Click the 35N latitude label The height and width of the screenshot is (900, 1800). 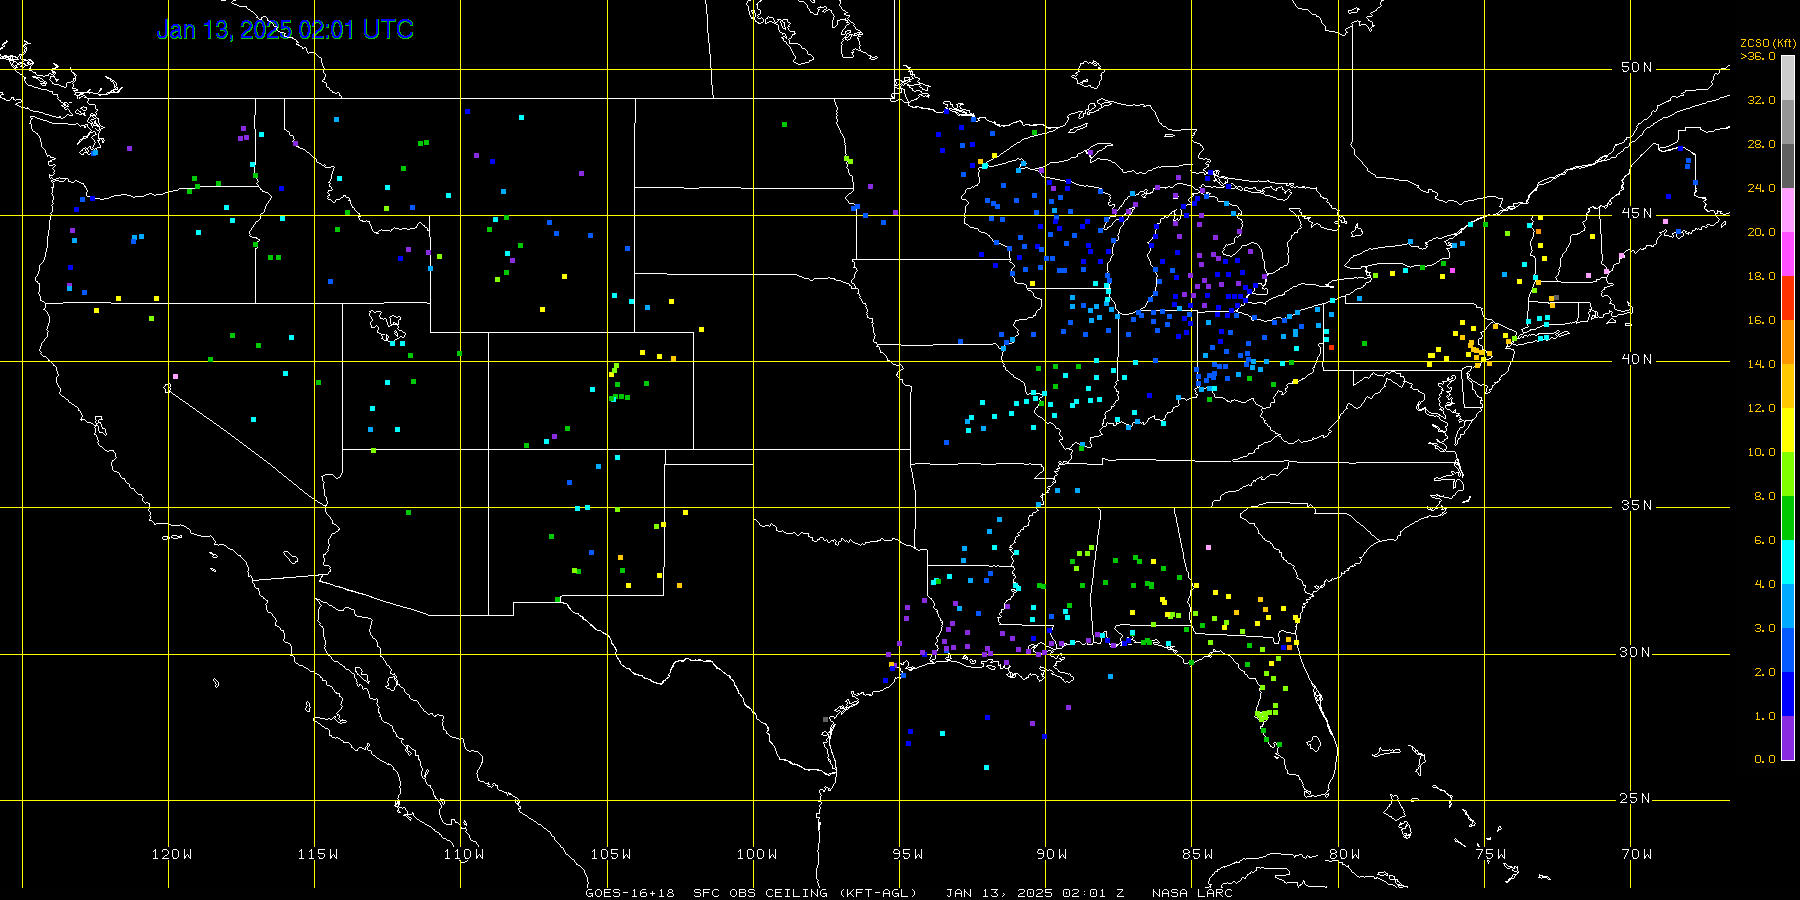tap(1637, 505)
